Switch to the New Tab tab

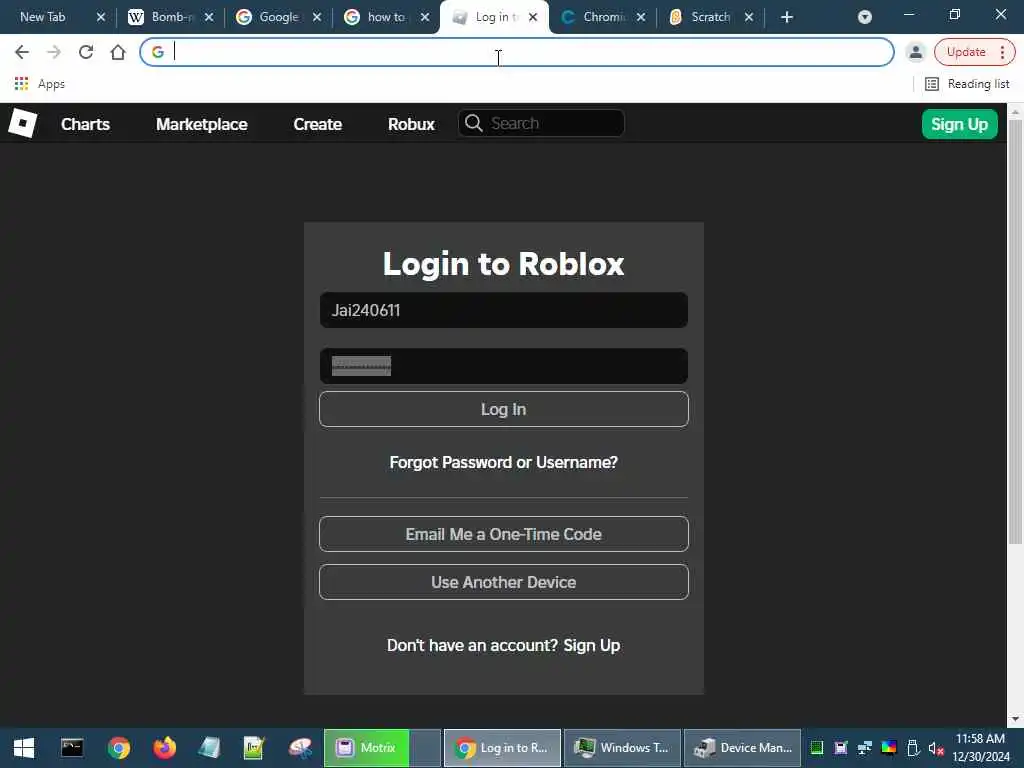43,17
